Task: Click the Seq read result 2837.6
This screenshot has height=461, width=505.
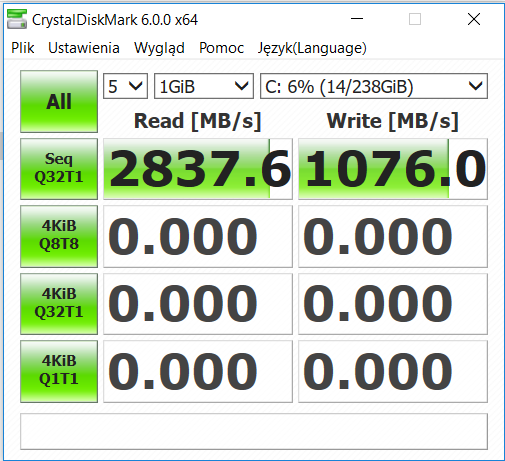Action: point(198,169)
